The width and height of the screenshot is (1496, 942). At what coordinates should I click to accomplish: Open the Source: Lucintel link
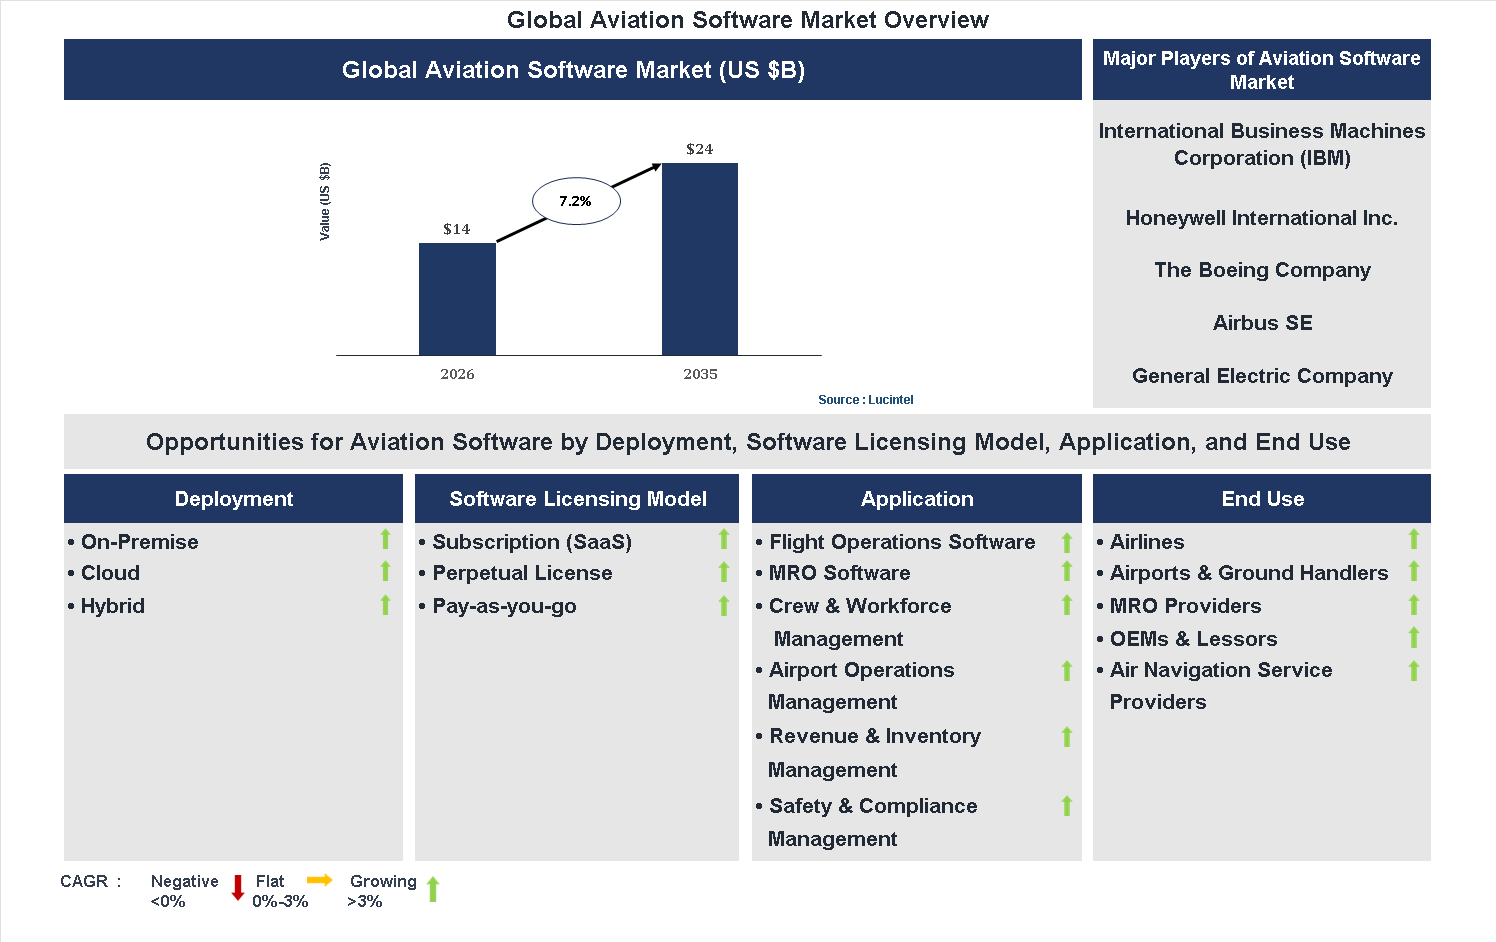click(x=865, y=399)
